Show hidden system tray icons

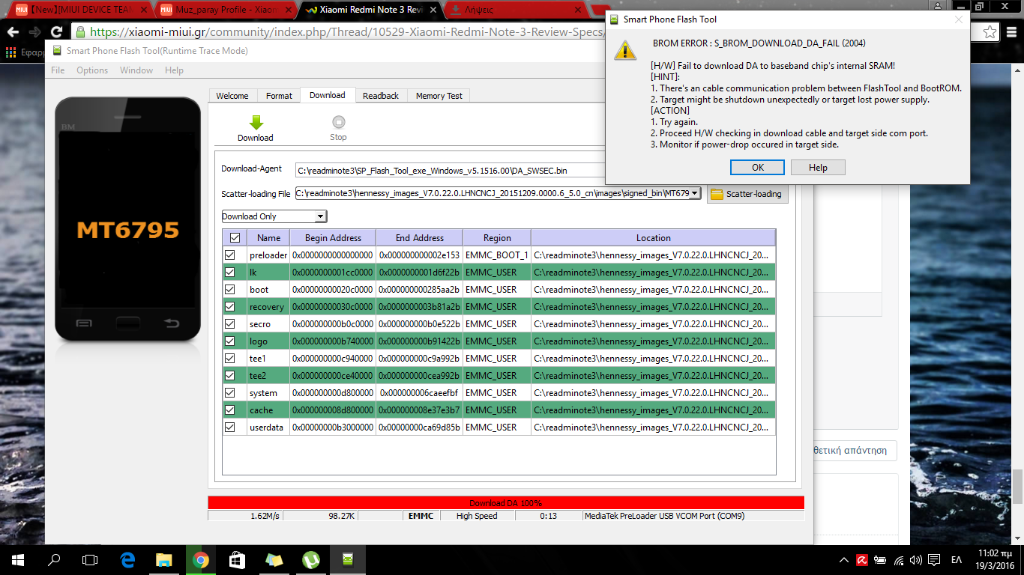842,560
